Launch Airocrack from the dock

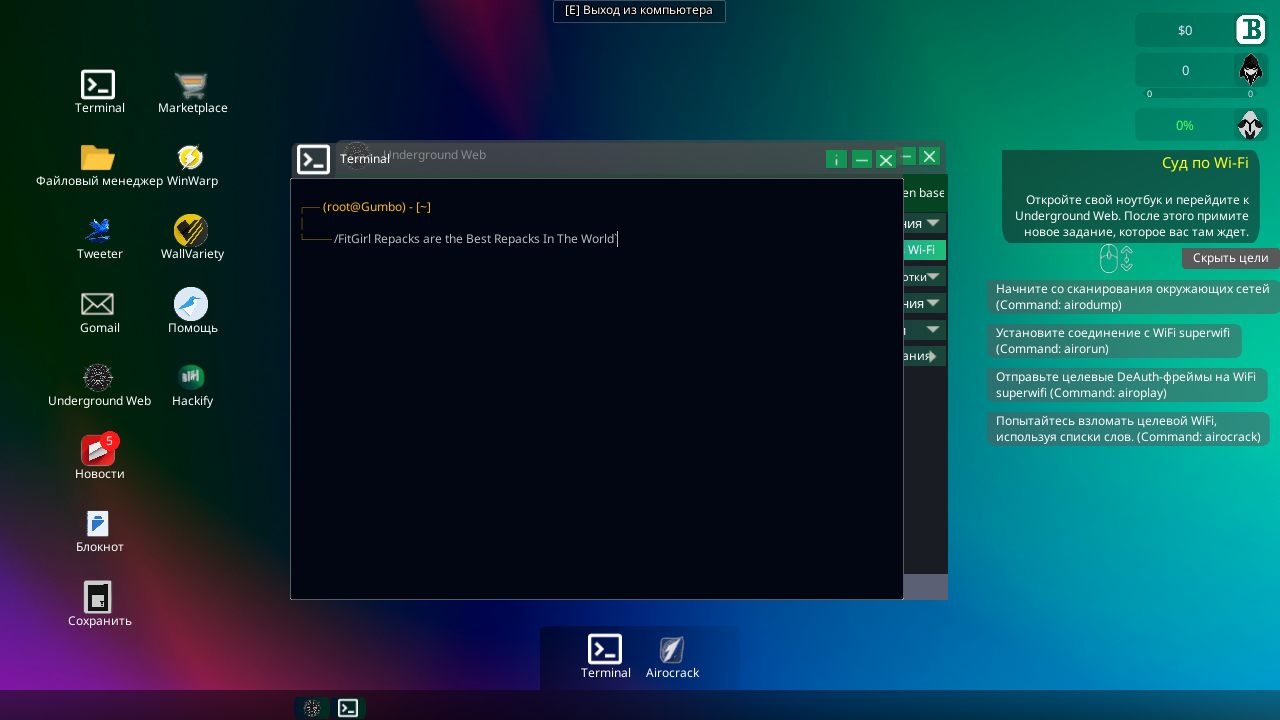point(672,651)
